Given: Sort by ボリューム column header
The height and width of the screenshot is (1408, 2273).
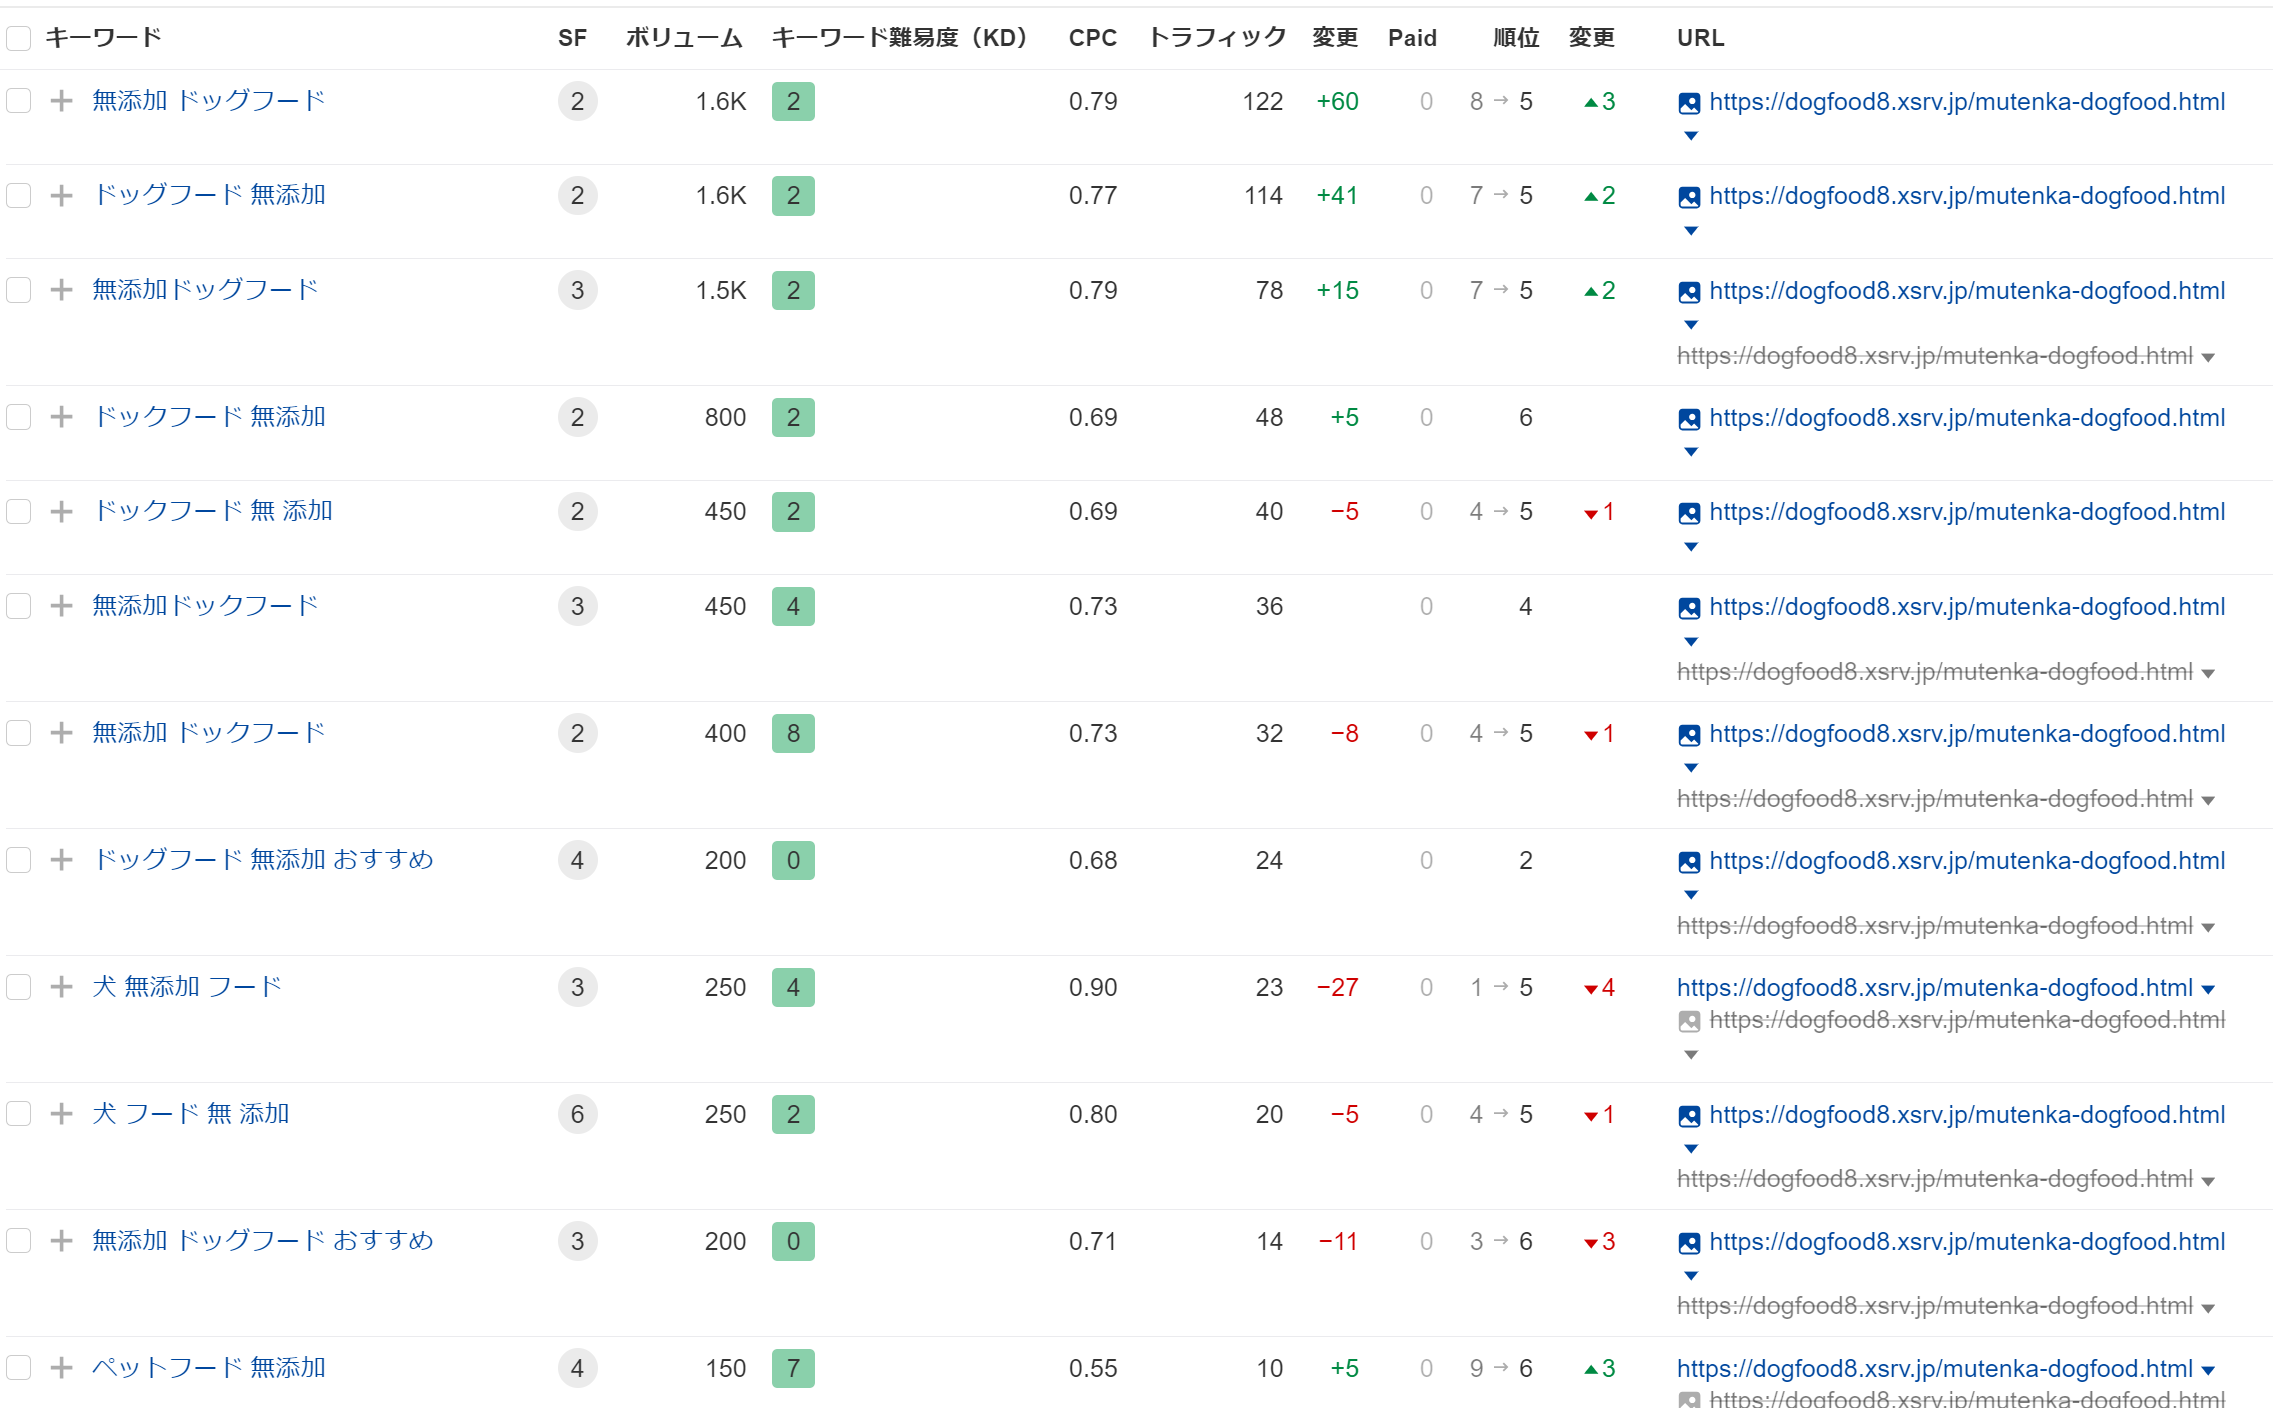Looking at the screenshot, I should click(684, 38).
